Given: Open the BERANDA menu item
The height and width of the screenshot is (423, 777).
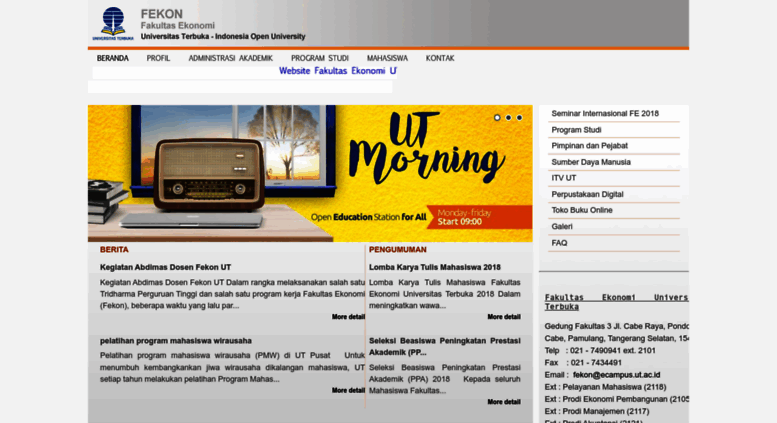Looking at the screenshot, I should tap(112, 58).
